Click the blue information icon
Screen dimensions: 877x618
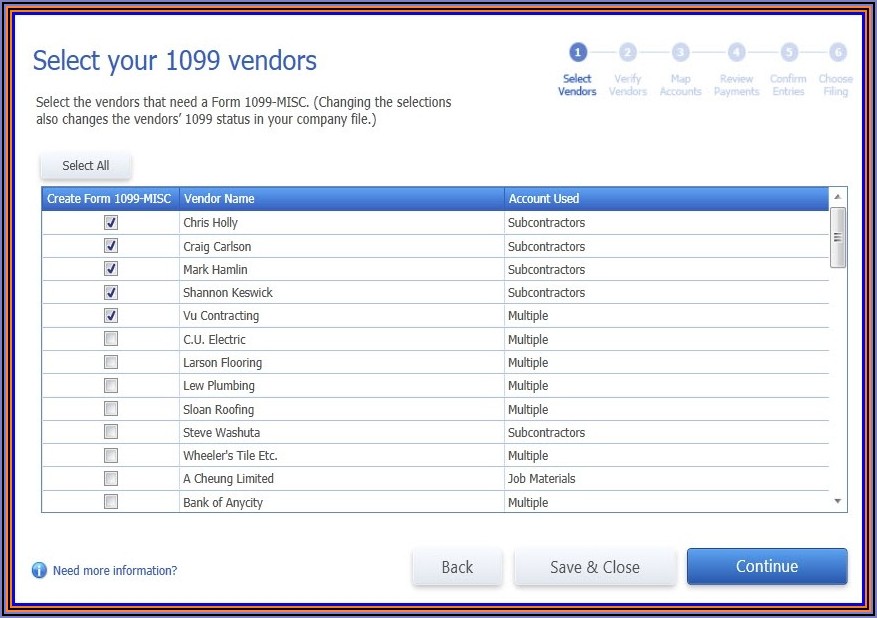(39, 570)
